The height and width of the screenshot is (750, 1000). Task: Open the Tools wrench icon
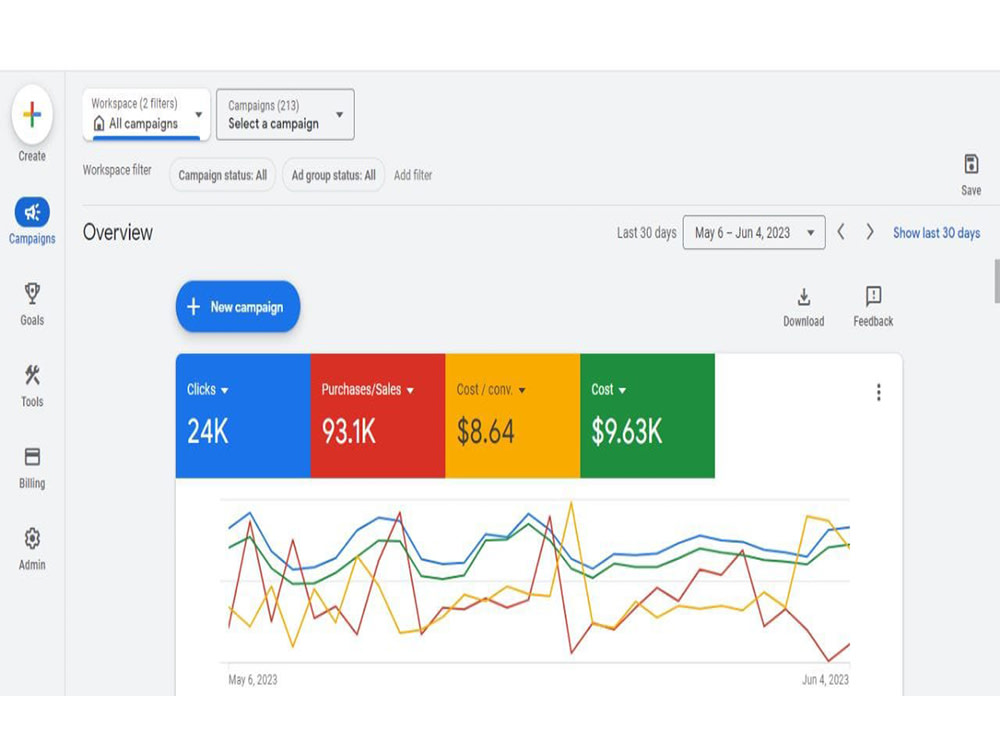coord(32,375)
